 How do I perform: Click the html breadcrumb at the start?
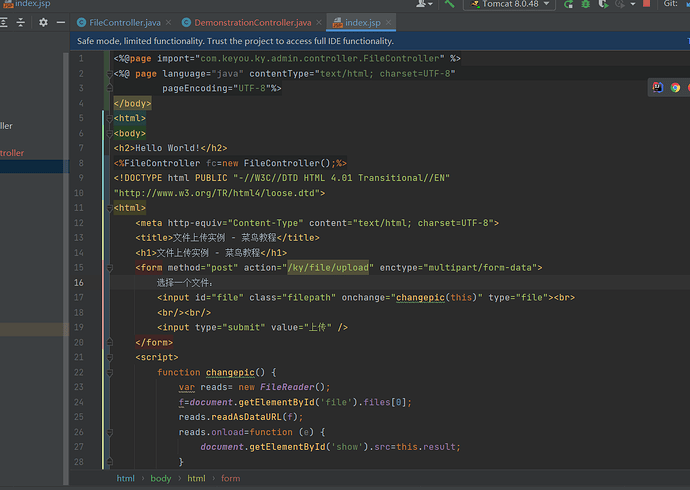(x=125, y=478)
